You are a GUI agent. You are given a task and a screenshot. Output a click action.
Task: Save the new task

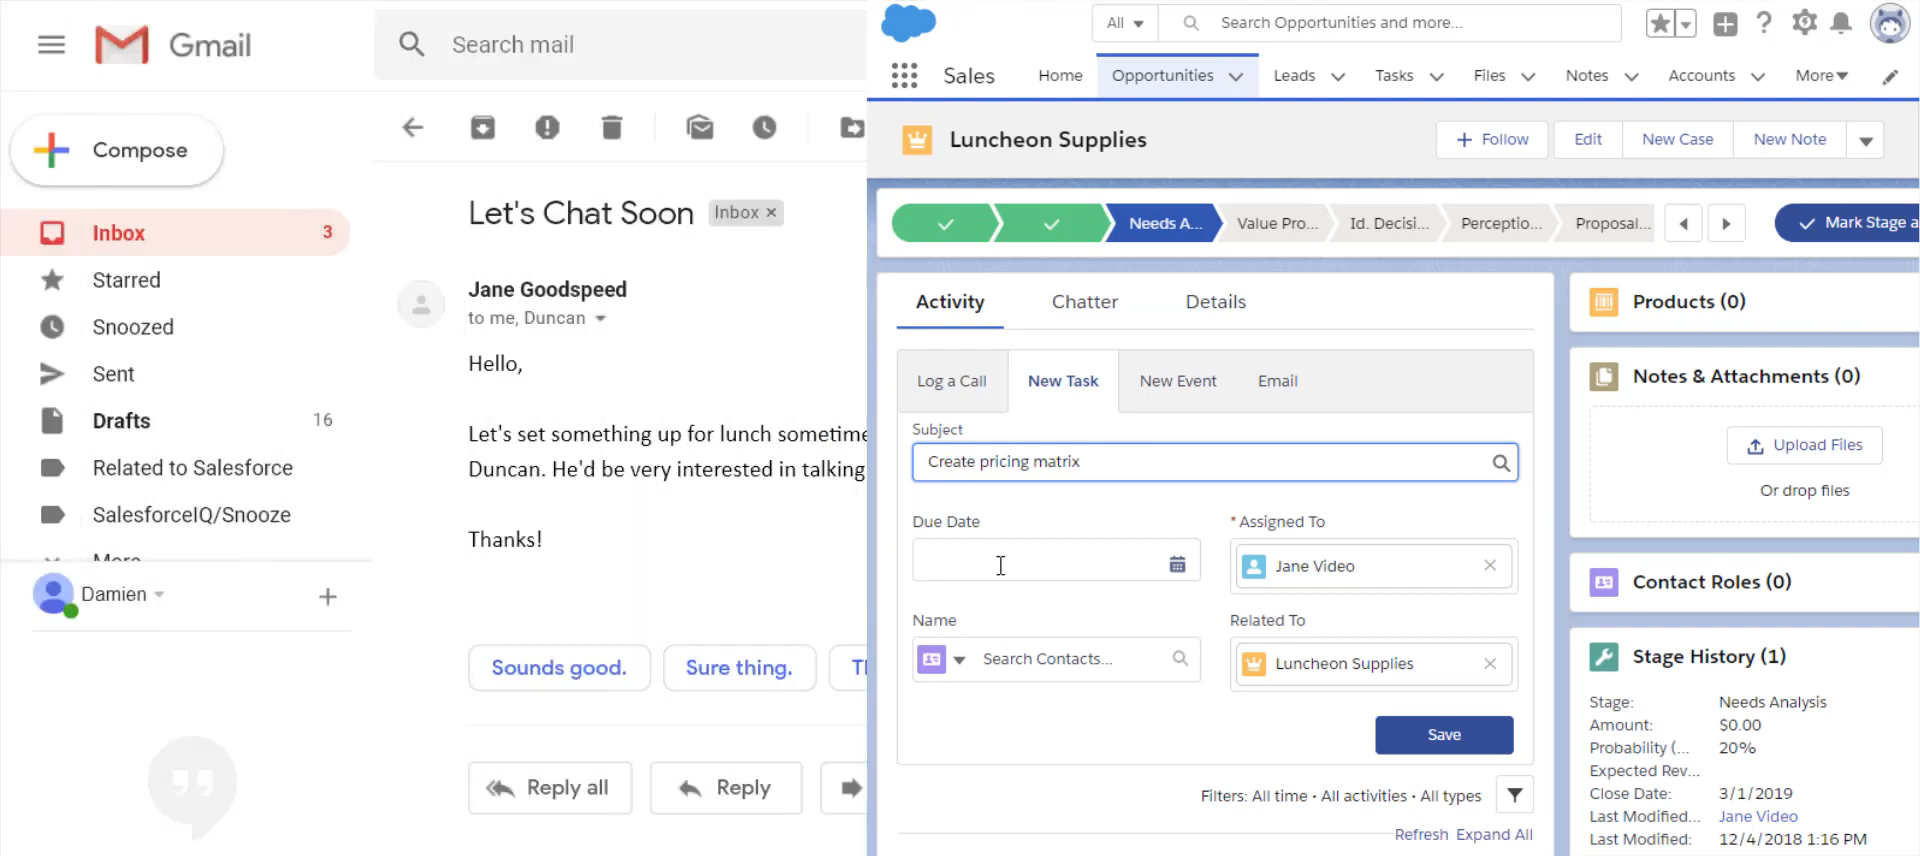pyautogui.click(x=1444, y=735)
